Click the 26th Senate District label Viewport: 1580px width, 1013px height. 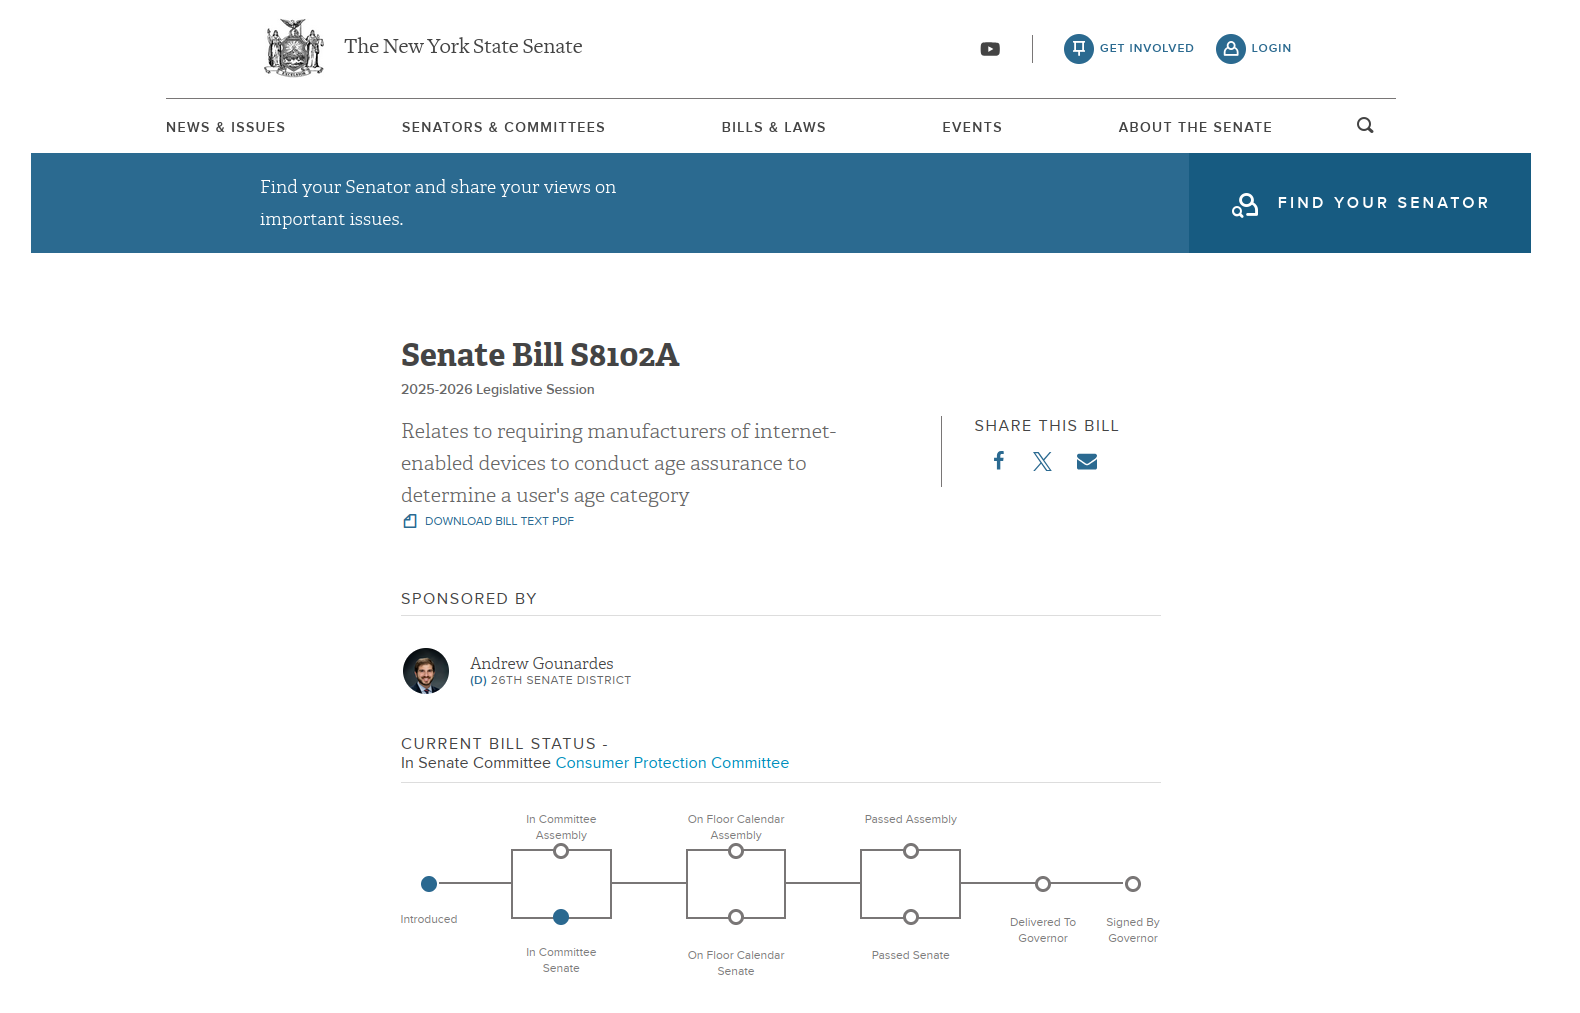[561, 680]
